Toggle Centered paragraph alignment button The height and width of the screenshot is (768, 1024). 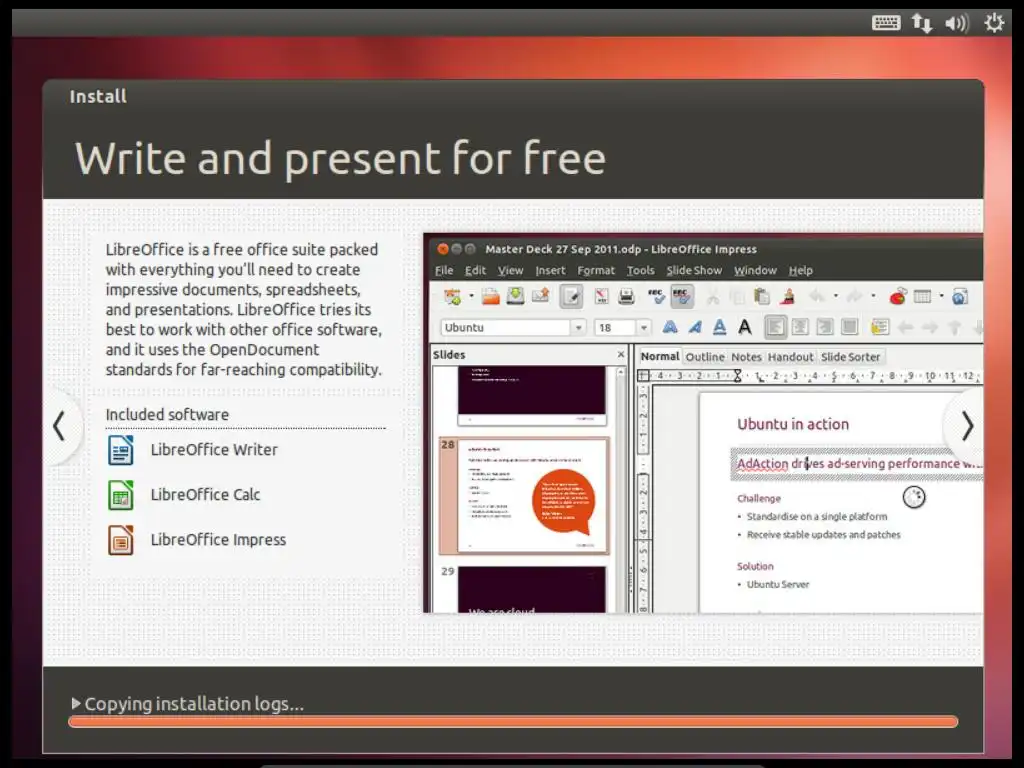point(800,327)
